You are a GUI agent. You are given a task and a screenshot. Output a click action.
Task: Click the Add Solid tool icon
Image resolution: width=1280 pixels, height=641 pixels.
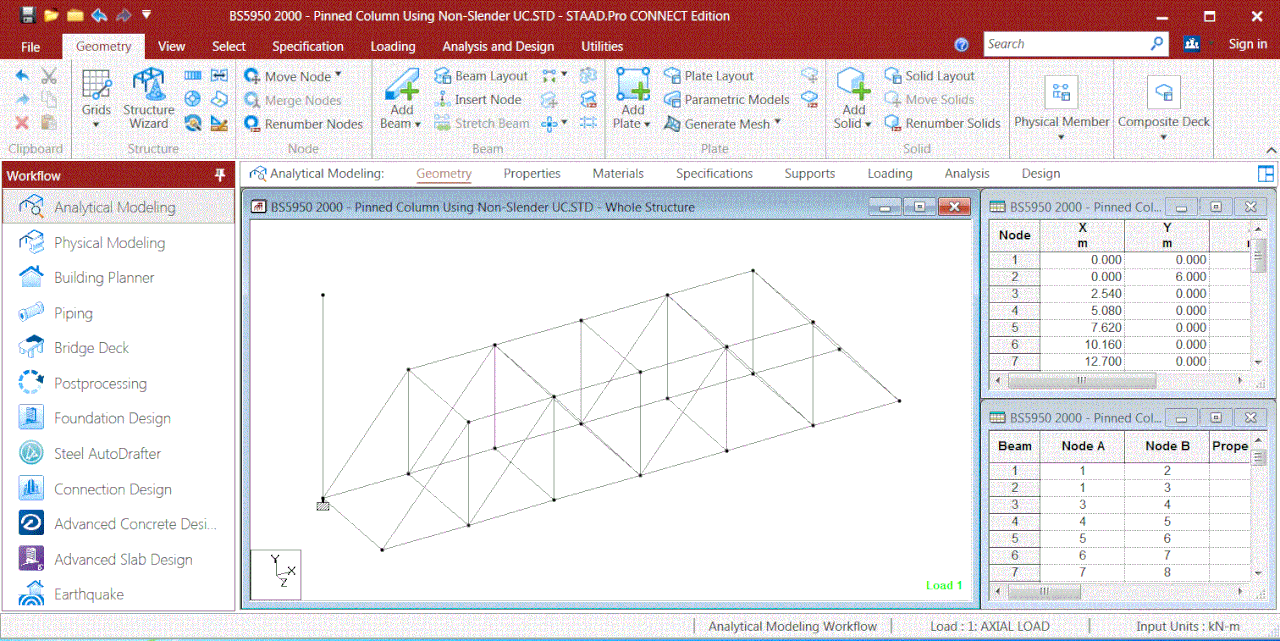tap(853, 86)
